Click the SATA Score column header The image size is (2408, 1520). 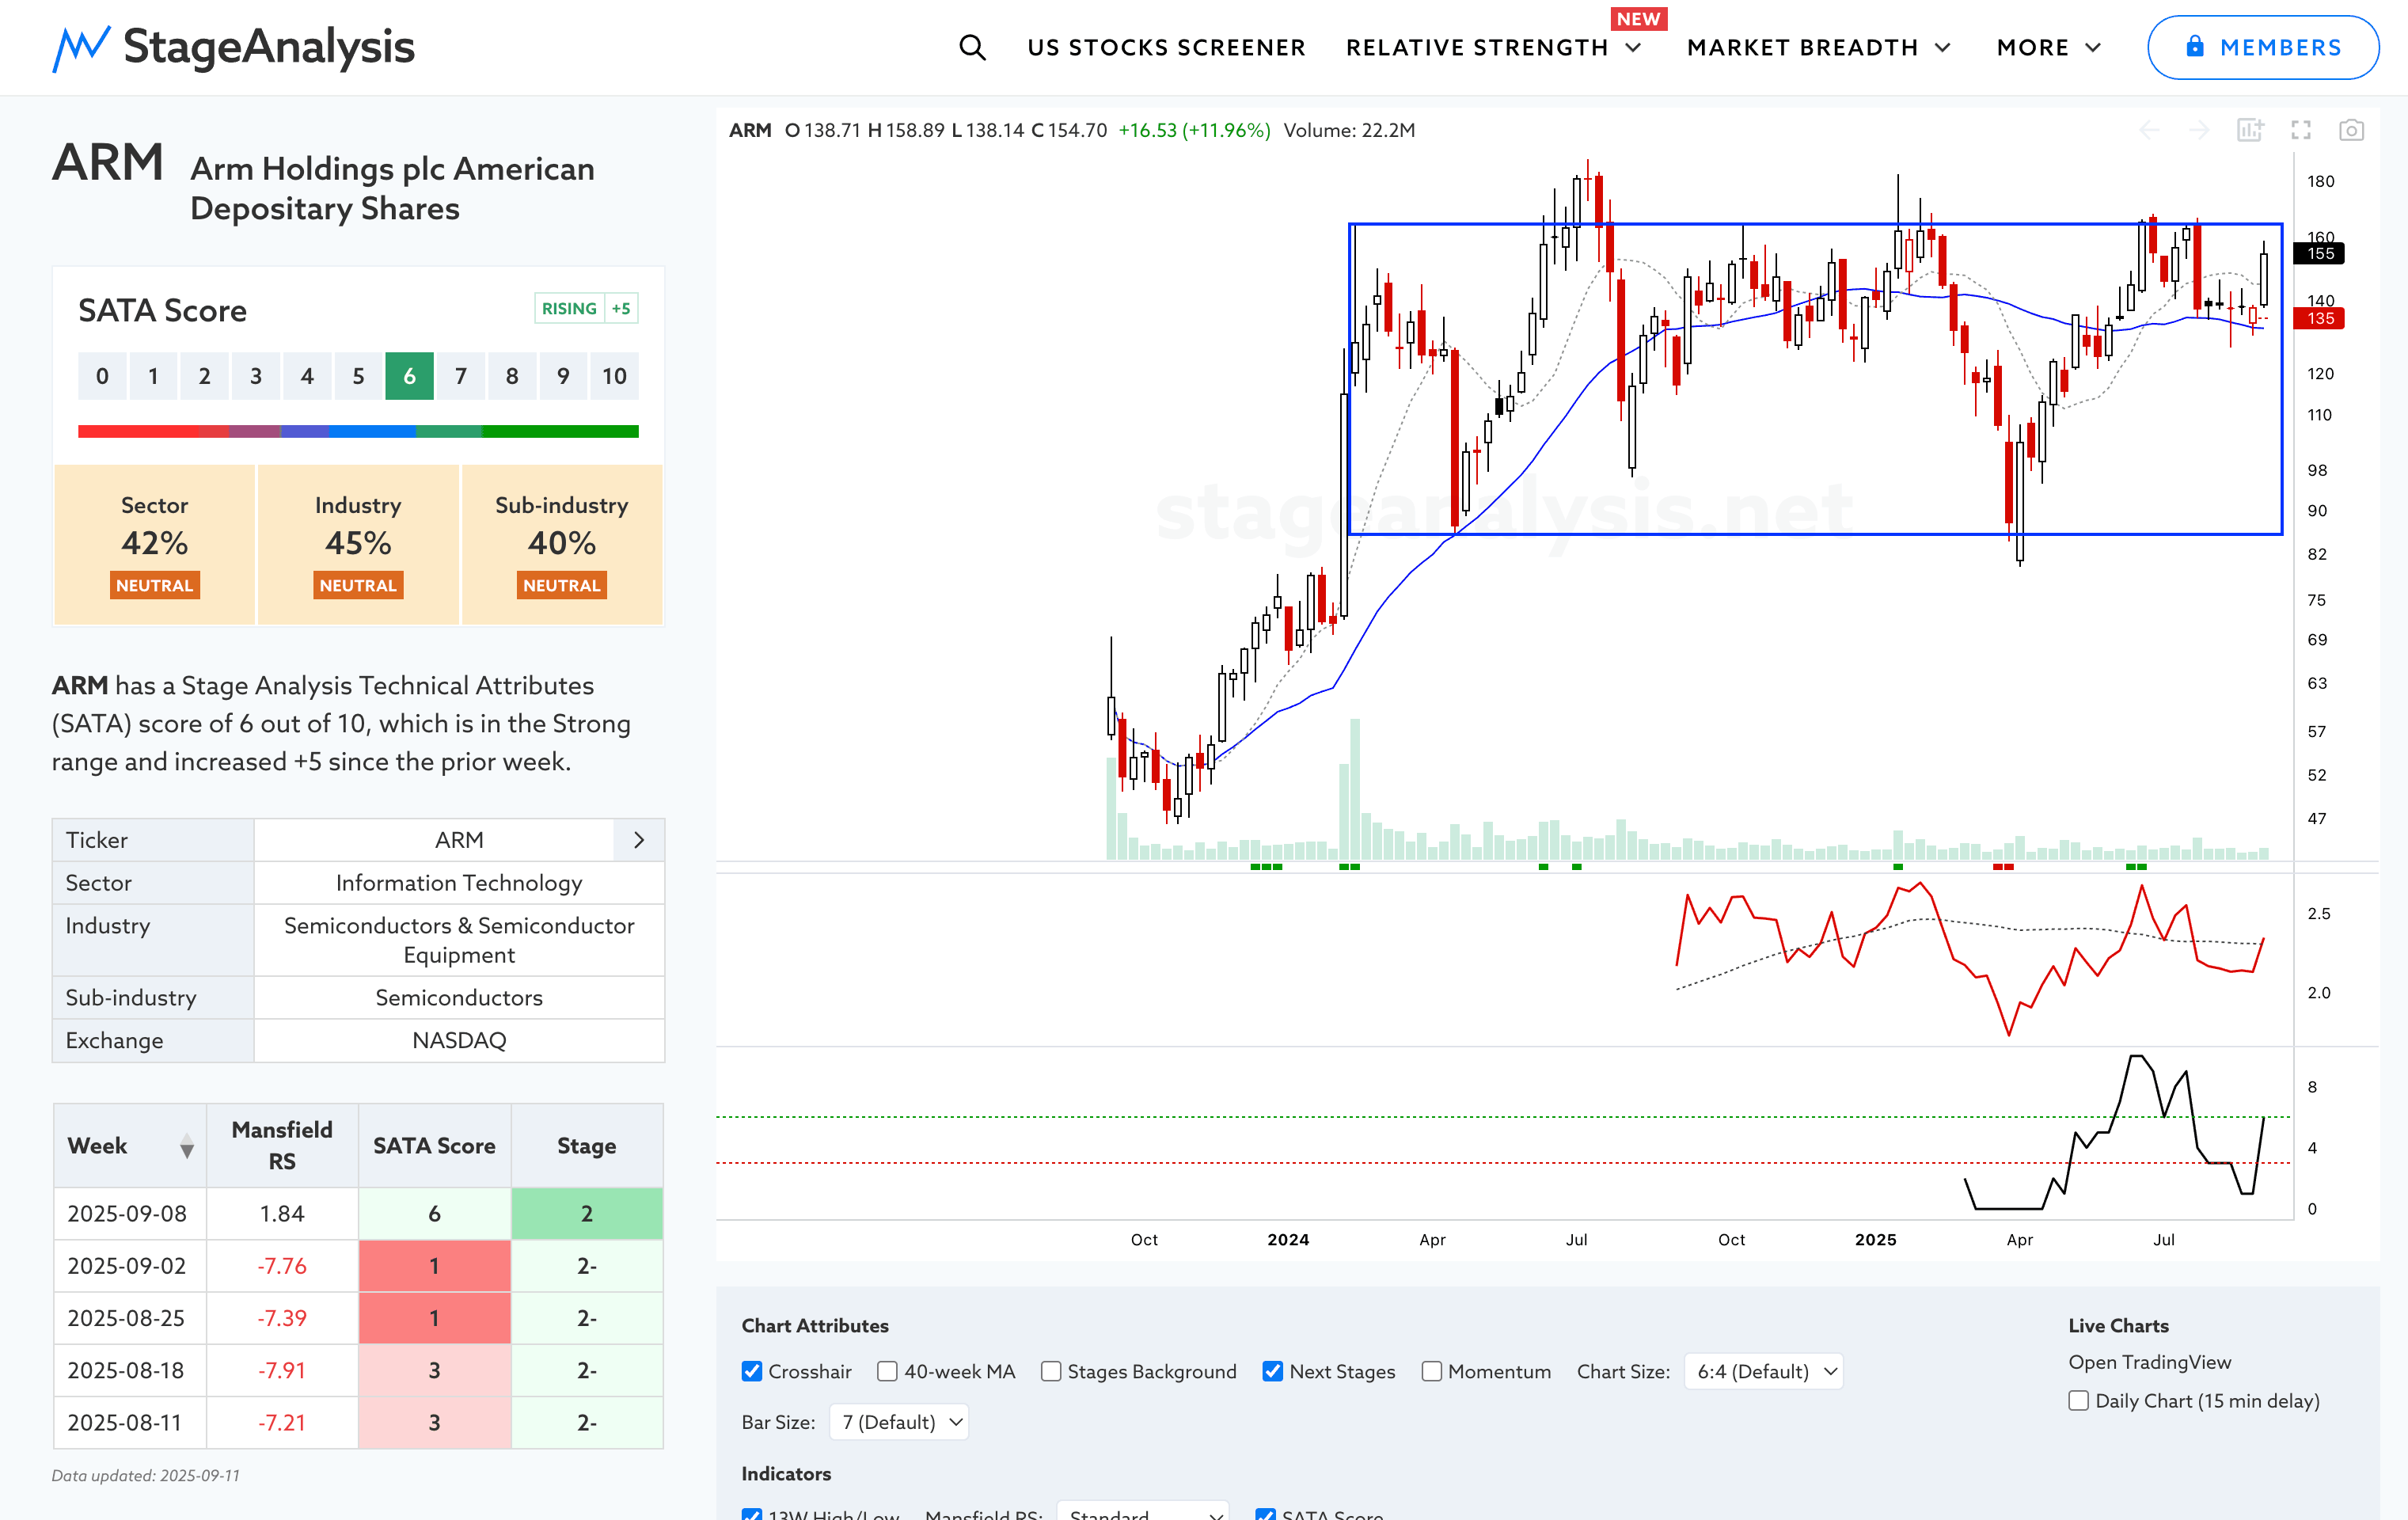click(x=434, y=1145)
